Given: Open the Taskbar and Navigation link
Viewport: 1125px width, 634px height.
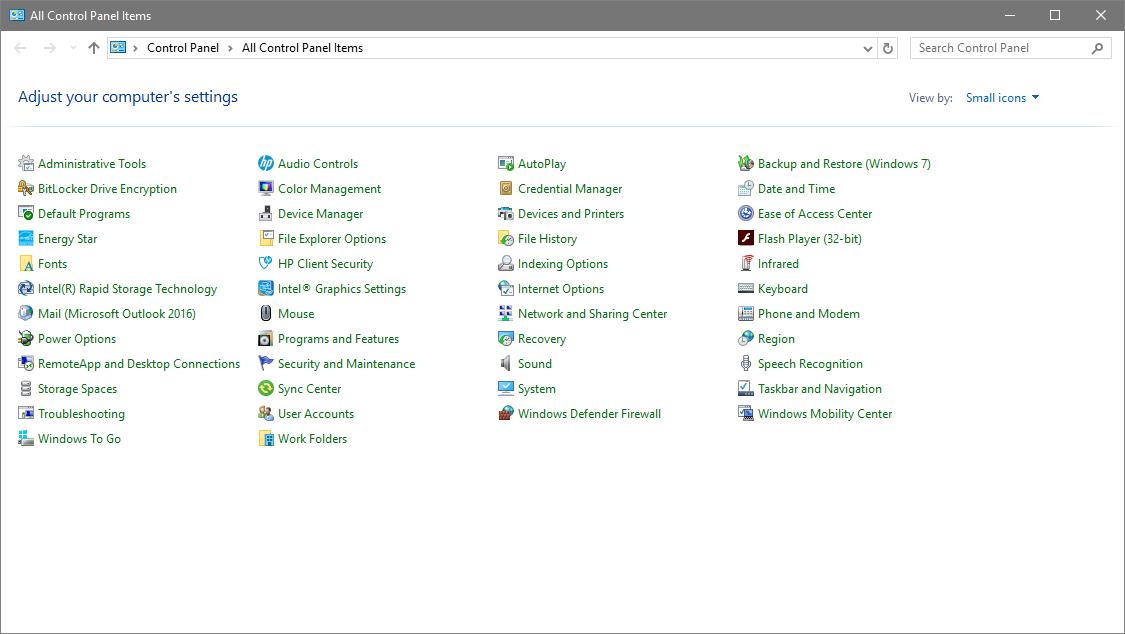Looking at the screenshot, I should 820,389.
